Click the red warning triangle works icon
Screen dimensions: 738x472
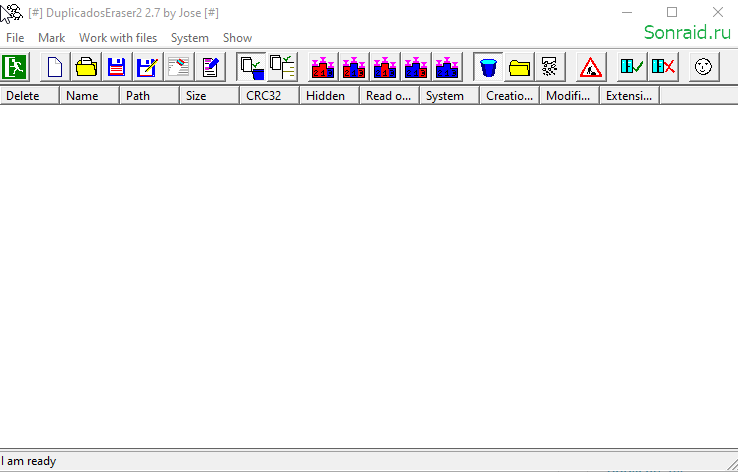(591, 67)
